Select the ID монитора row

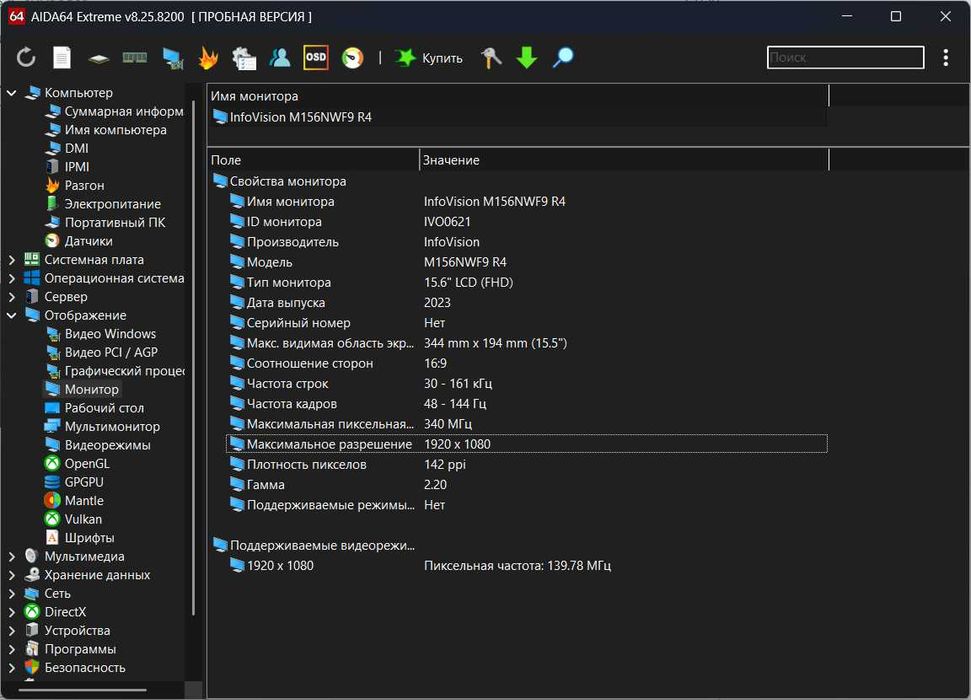point(527,222)
